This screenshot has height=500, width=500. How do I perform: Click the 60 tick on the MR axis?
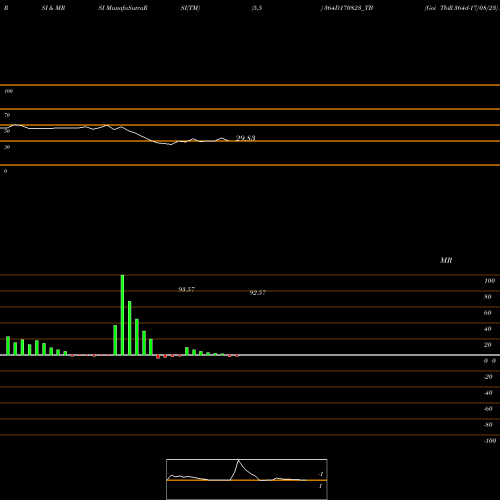tap(488, 313)
